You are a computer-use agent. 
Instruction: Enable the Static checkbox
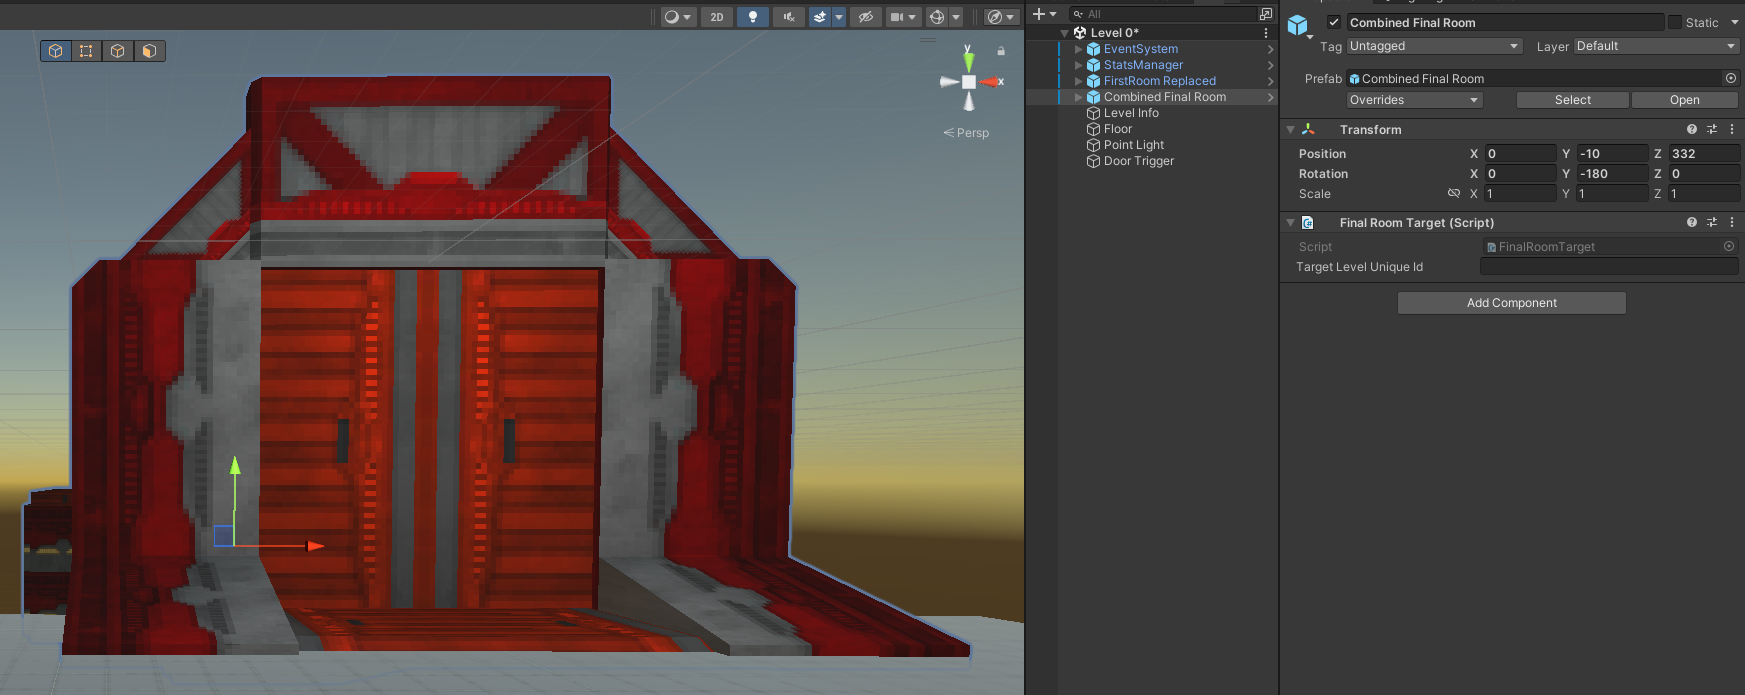pos(1674,22)
